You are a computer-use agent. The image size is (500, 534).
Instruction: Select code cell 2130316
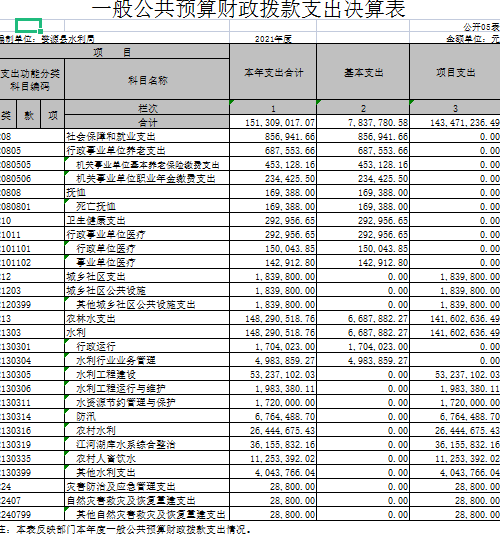[32, 430]
